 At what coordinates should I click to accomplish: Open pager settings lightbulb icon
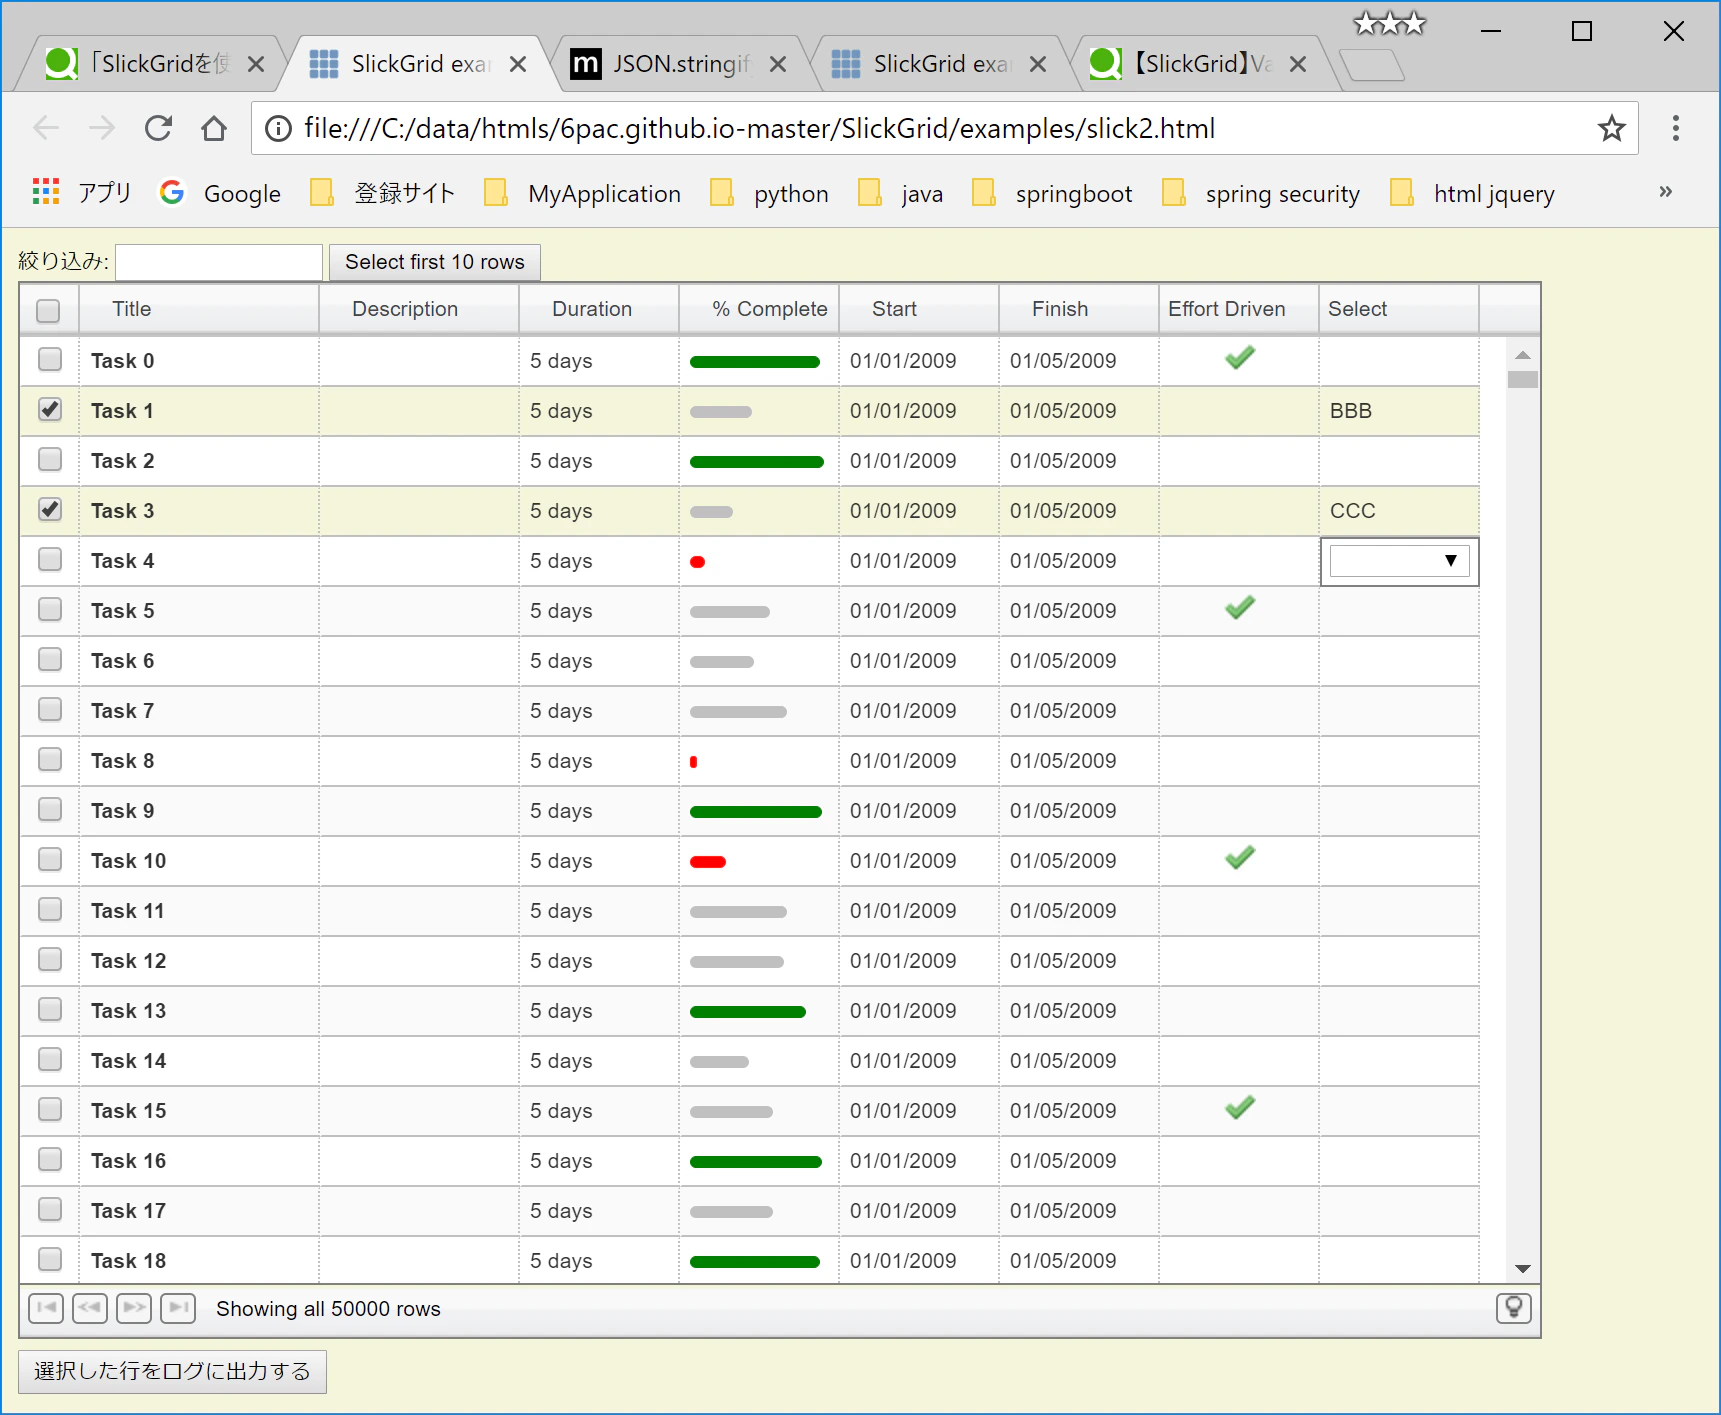(1513, 1308)
